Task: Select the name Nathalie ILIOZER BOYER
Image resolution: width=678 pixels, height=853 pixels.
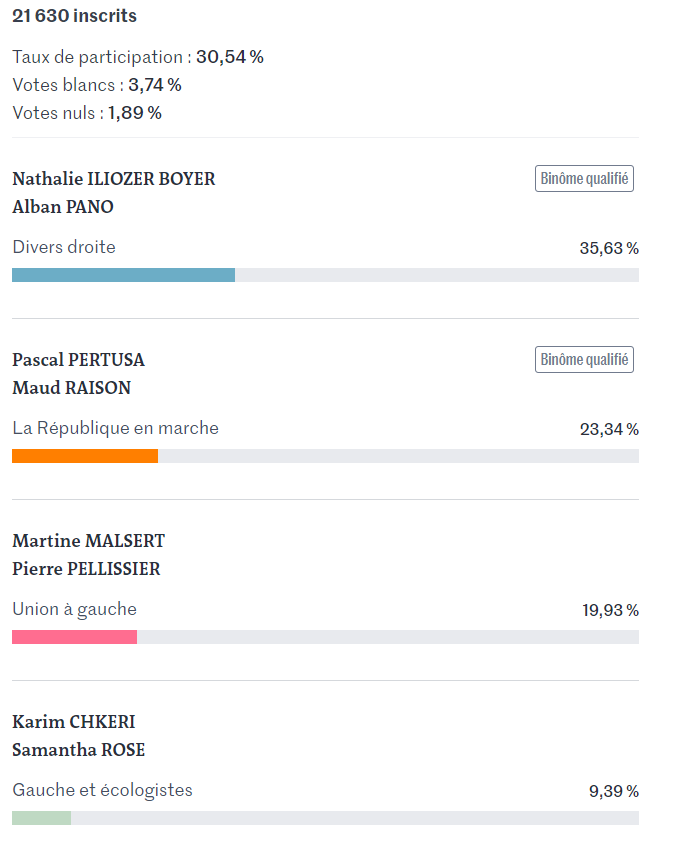Action: pos(114,179)
